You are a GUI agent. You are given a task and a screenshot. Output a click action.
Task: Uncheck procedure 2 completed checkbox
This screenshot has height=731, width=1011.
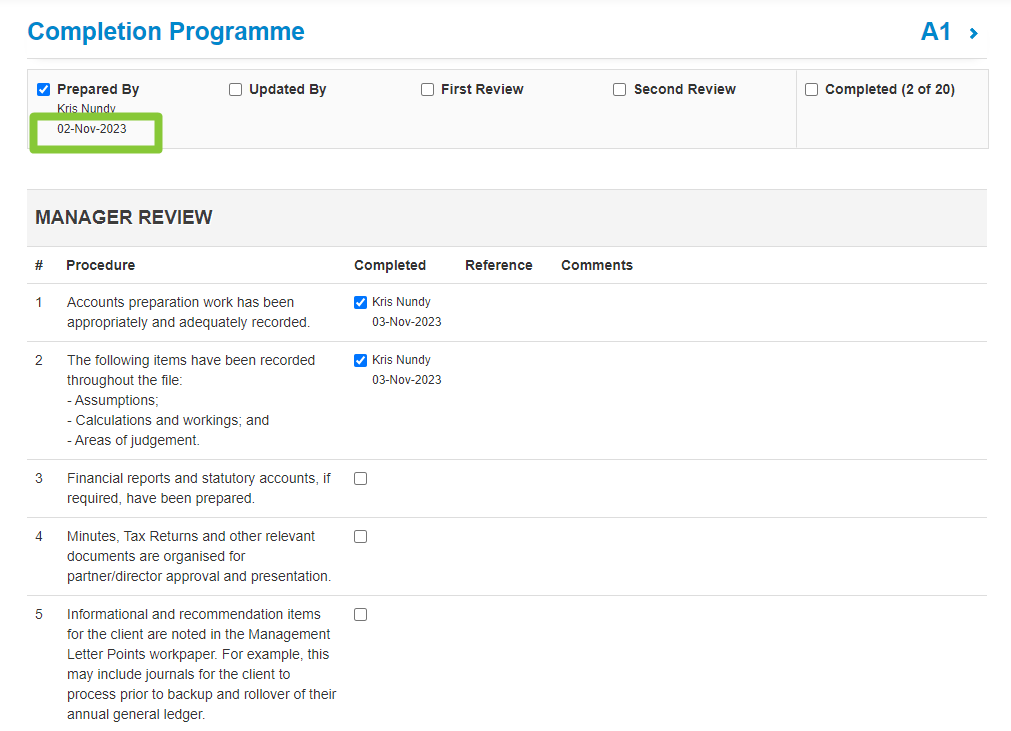[x=360, y=360]
